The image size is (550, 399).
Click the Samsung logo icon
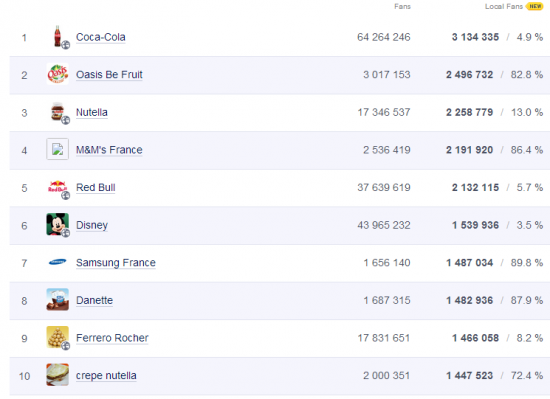tap(58, 262)
